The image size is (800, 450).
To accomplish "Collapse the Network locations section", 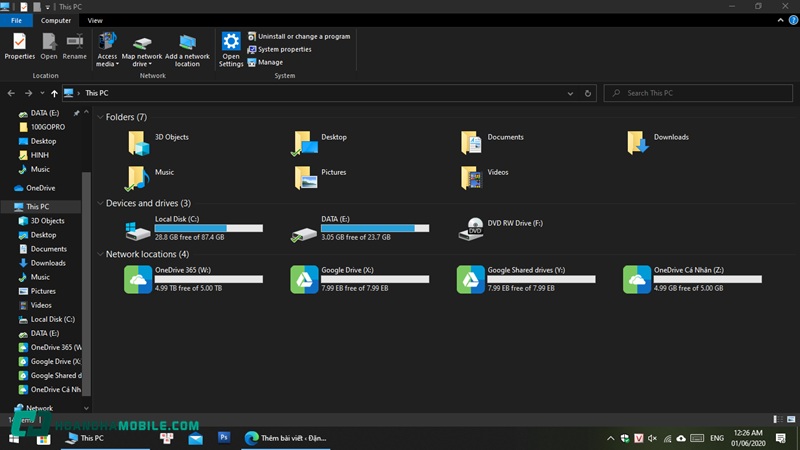I will click(x=100, y=255).
